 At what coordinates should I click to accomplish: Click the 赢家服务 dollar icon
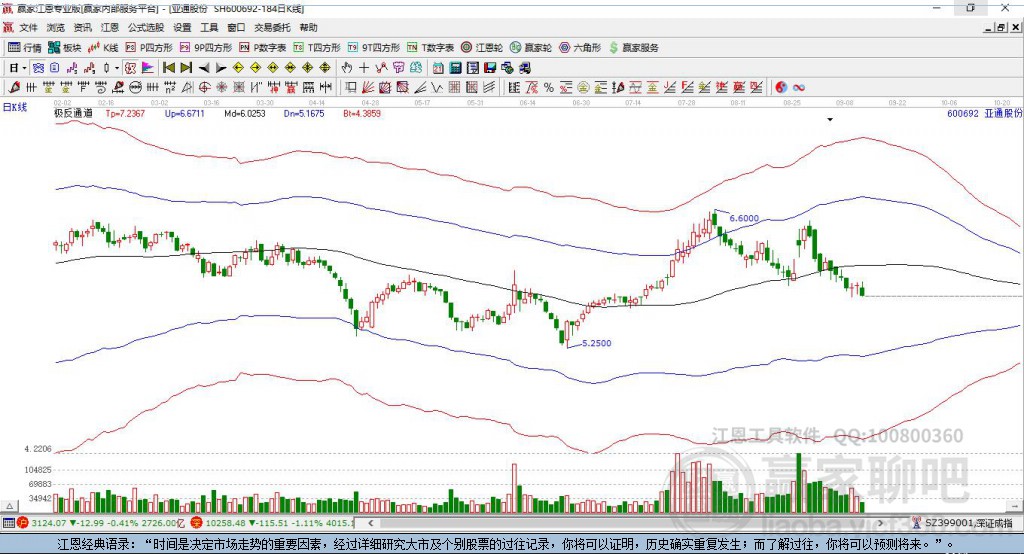613,48
